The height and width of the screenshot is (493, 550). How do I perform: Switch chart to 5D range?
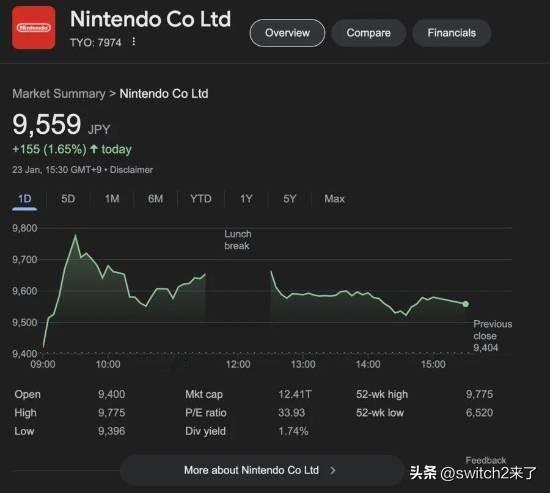68,199
